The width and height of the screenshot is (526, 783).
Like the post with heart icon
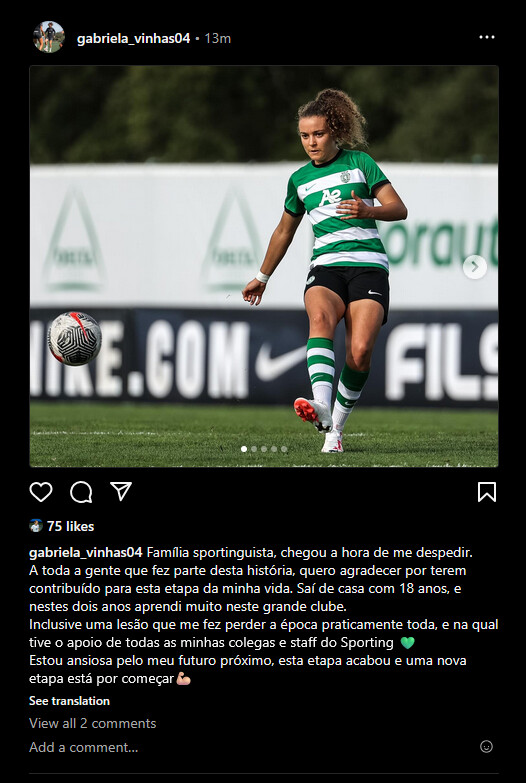coord(41,492)
